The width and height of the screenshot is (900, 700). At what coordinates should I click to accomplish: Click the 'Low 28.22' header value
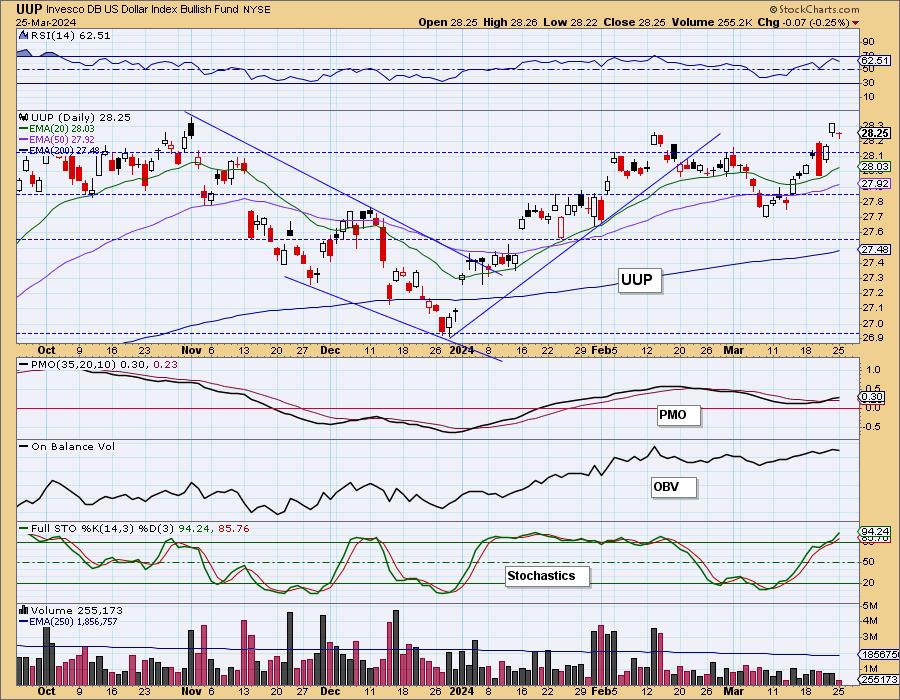pos(571,22)
